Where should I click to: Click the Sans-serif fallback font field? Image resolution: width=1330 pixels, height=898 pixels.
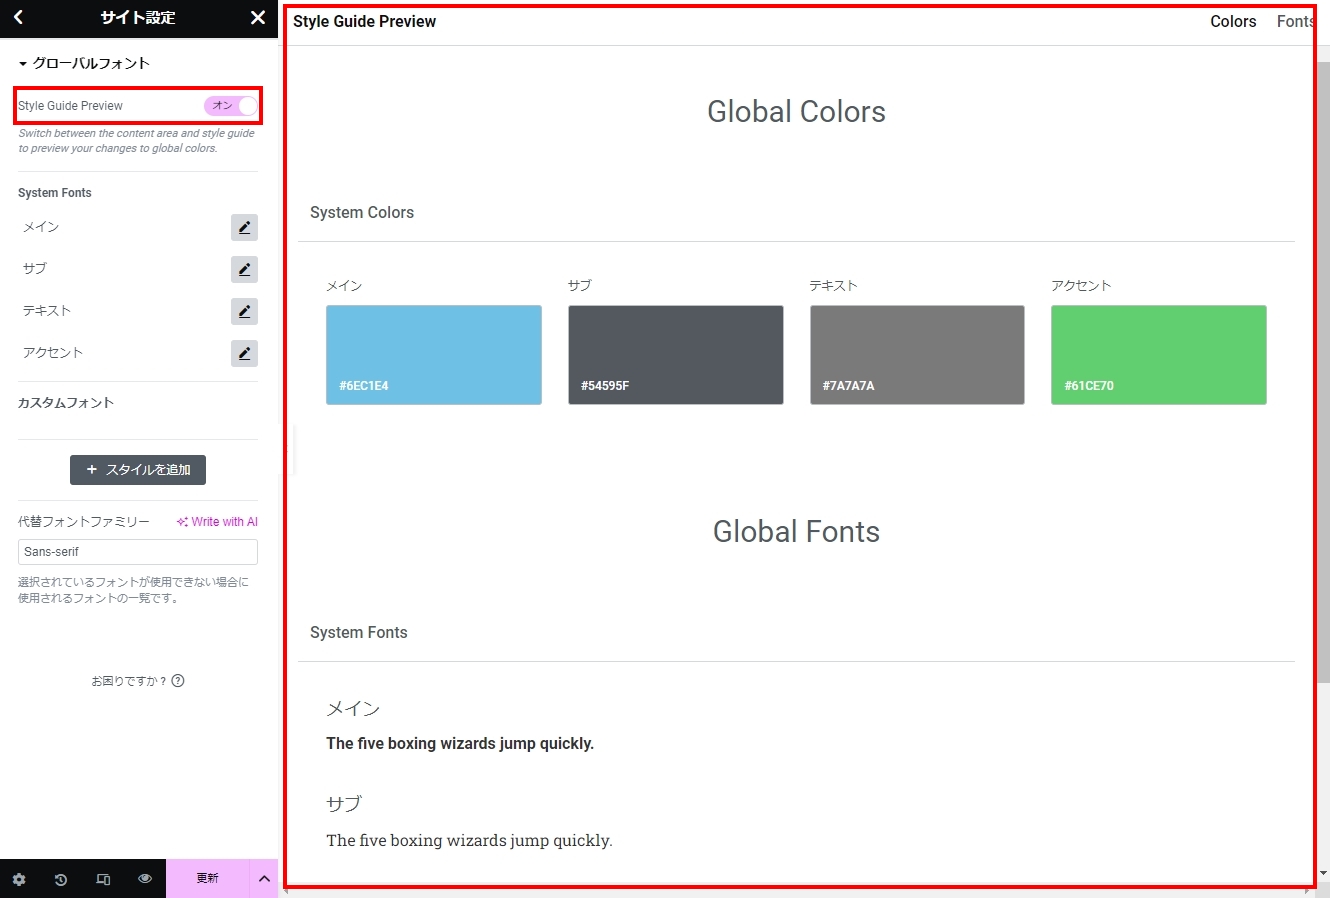pyautogui.click(x=138, y=552)
